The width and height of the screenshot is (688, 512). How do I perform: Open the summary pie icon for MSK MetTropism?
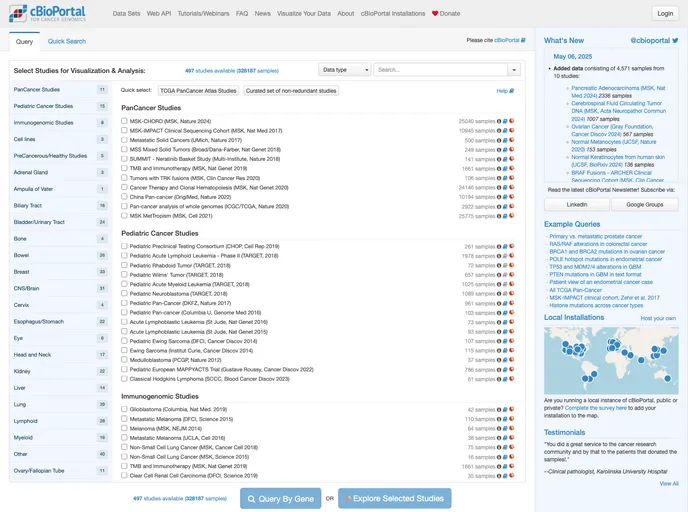pos(512,216)
